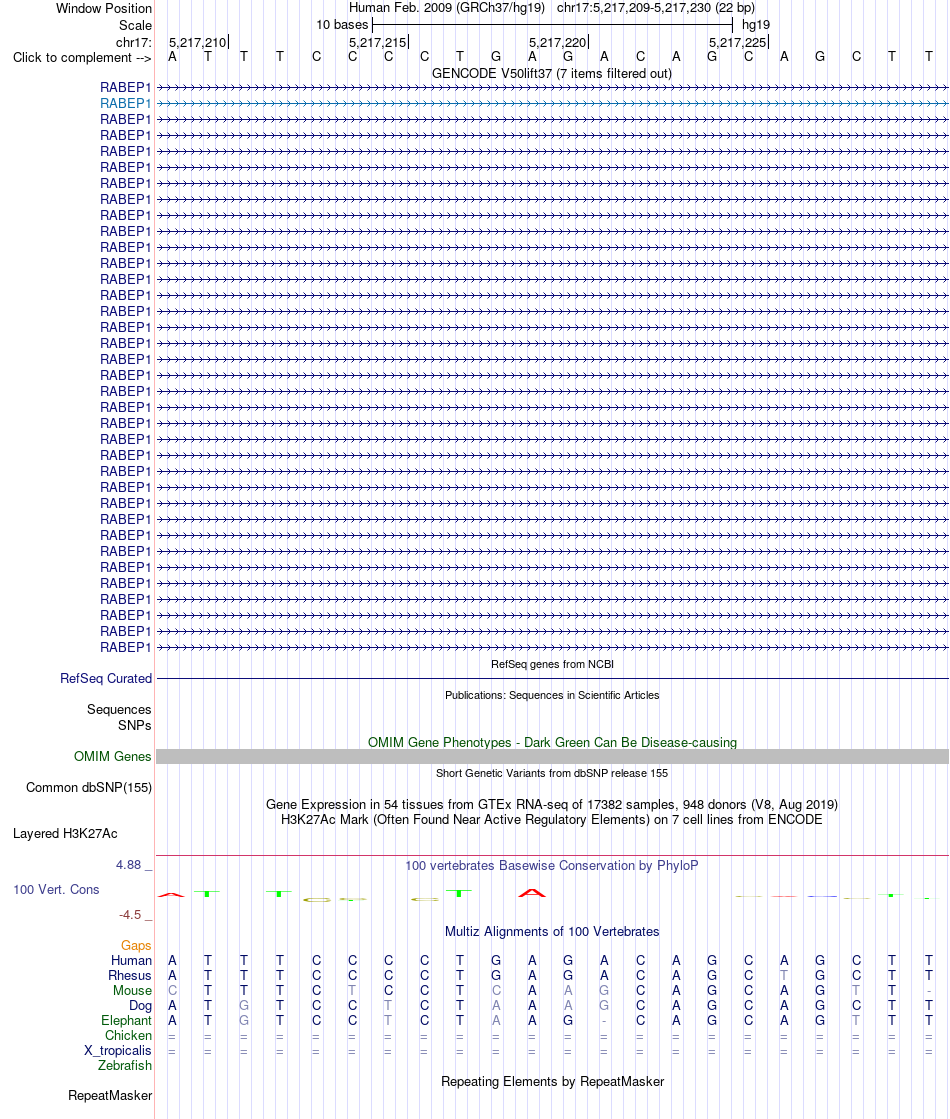
Task: Select the Chicken alignment row label
Action: [x=128, y=1036]
